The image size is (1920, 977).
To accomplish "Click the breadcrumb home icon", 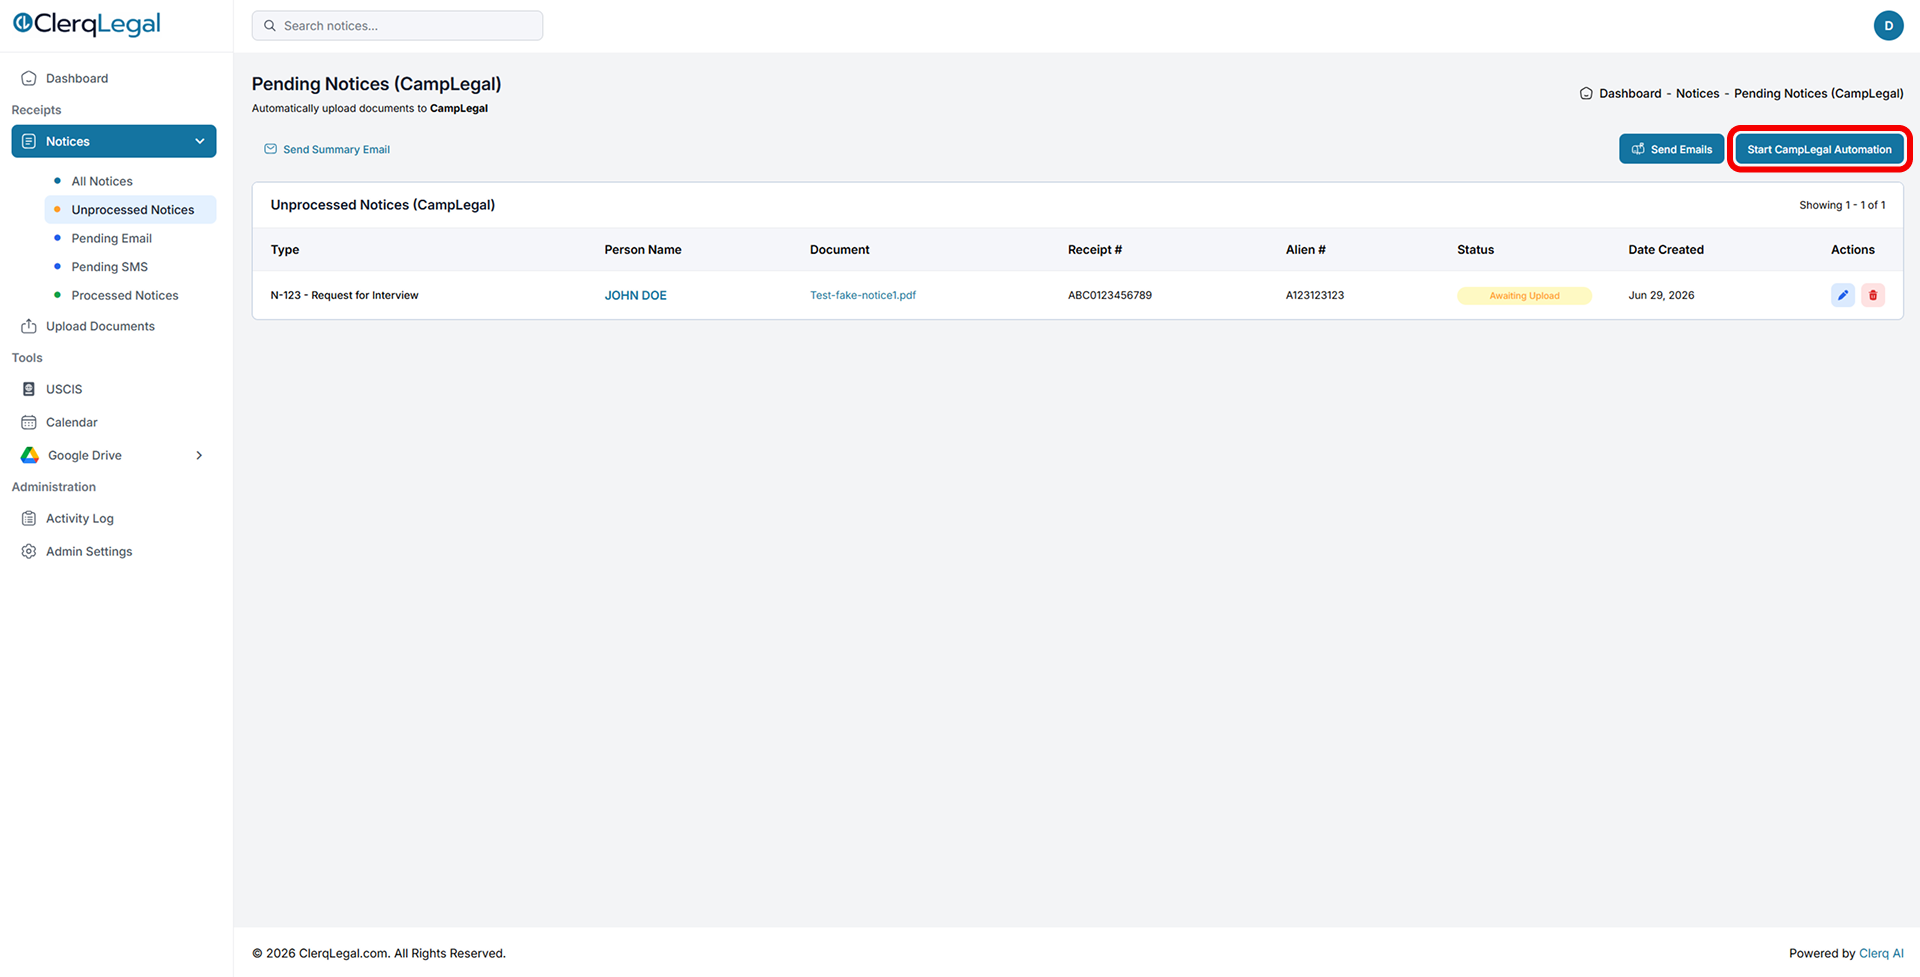I will click(x=1586, y=93).
